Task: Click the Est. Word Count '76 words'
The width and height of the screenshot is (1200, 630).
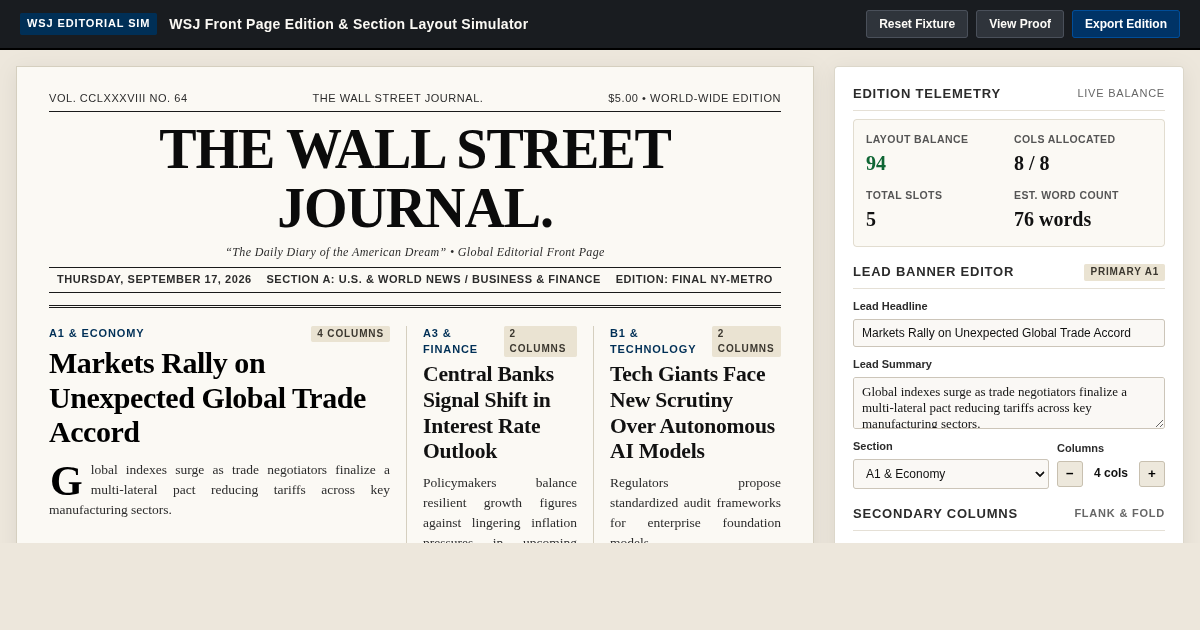Action: 1052,219
